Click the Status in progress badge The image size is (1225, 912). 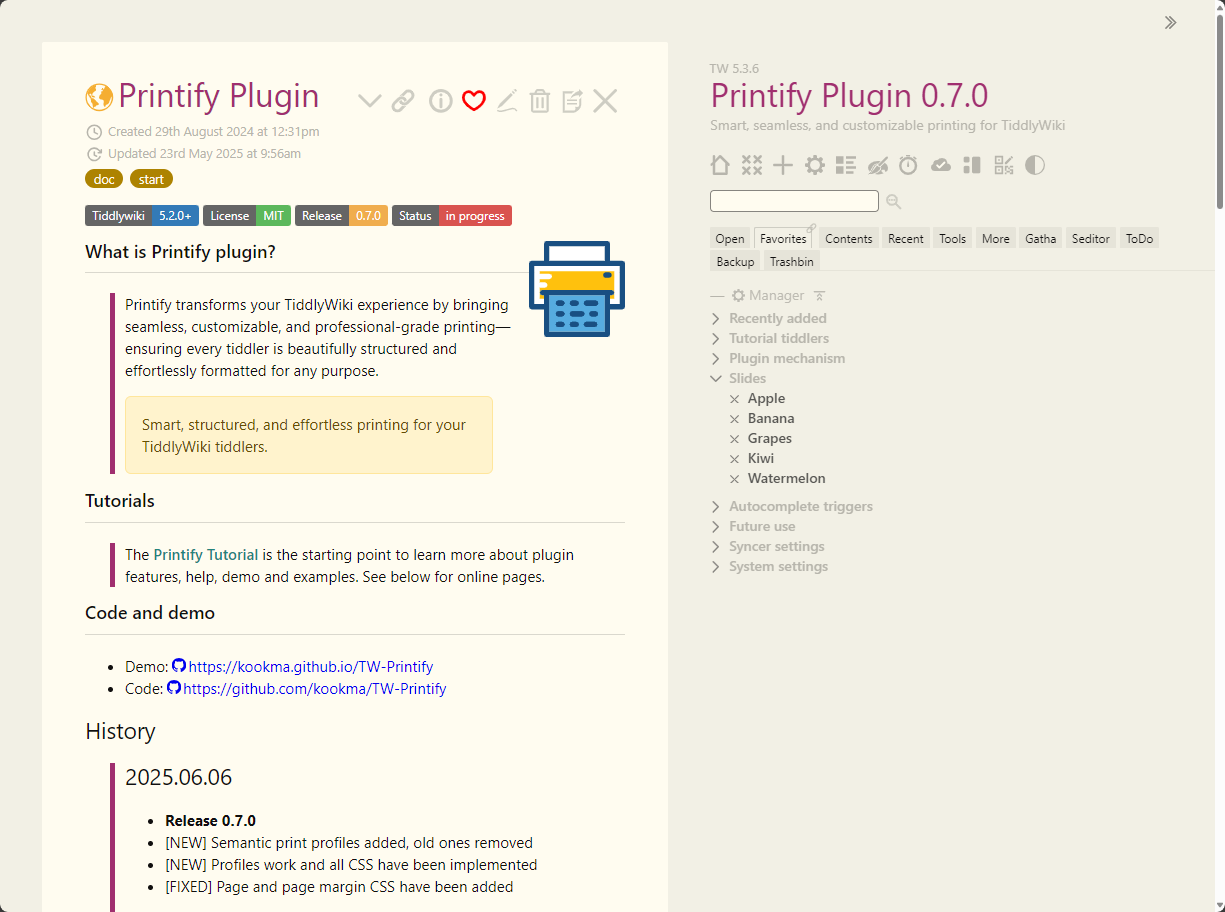pos(452,215)
